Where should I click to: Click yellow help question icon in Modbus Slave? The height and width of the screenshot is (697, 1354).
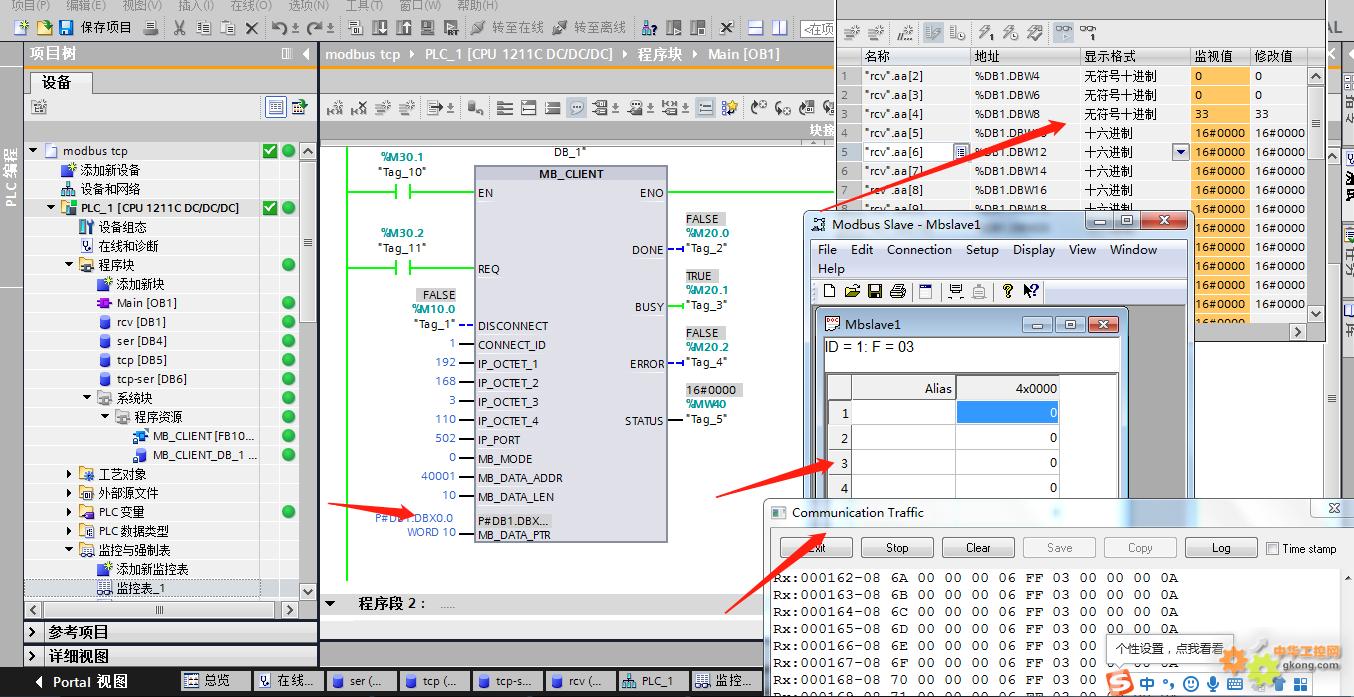pyautogui.click(x=1008, y=291)
